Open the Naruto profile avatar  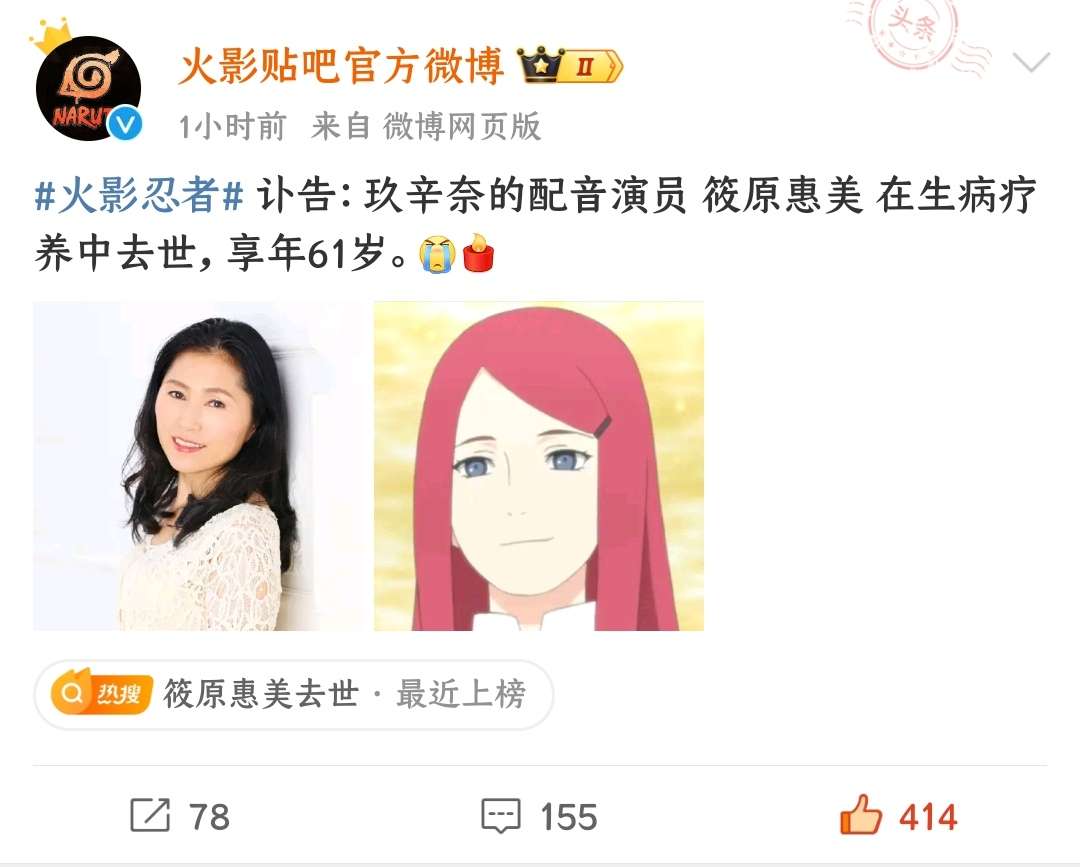88,88
